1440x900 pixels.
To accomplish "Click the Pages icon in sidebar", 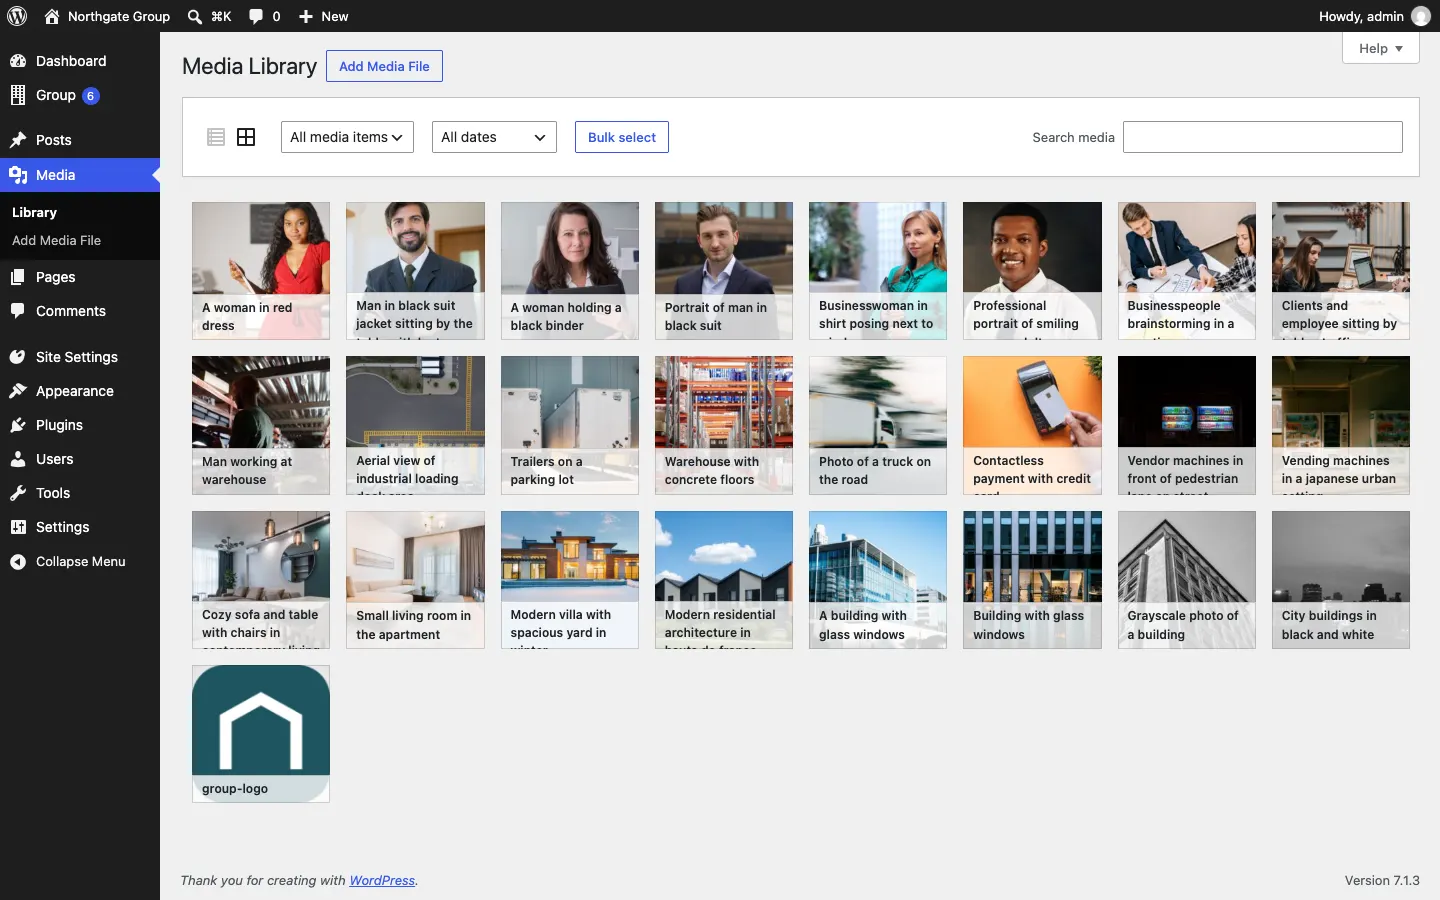I will (x=18, y=277).
